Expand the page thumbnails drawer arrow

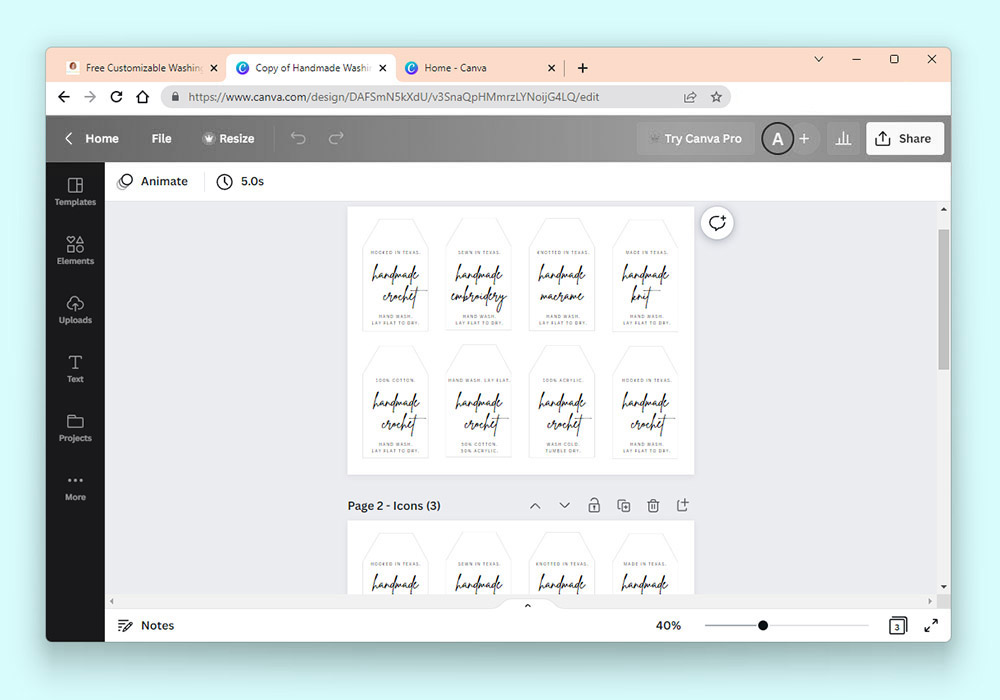pyautogui.click(x=527, y=606)
